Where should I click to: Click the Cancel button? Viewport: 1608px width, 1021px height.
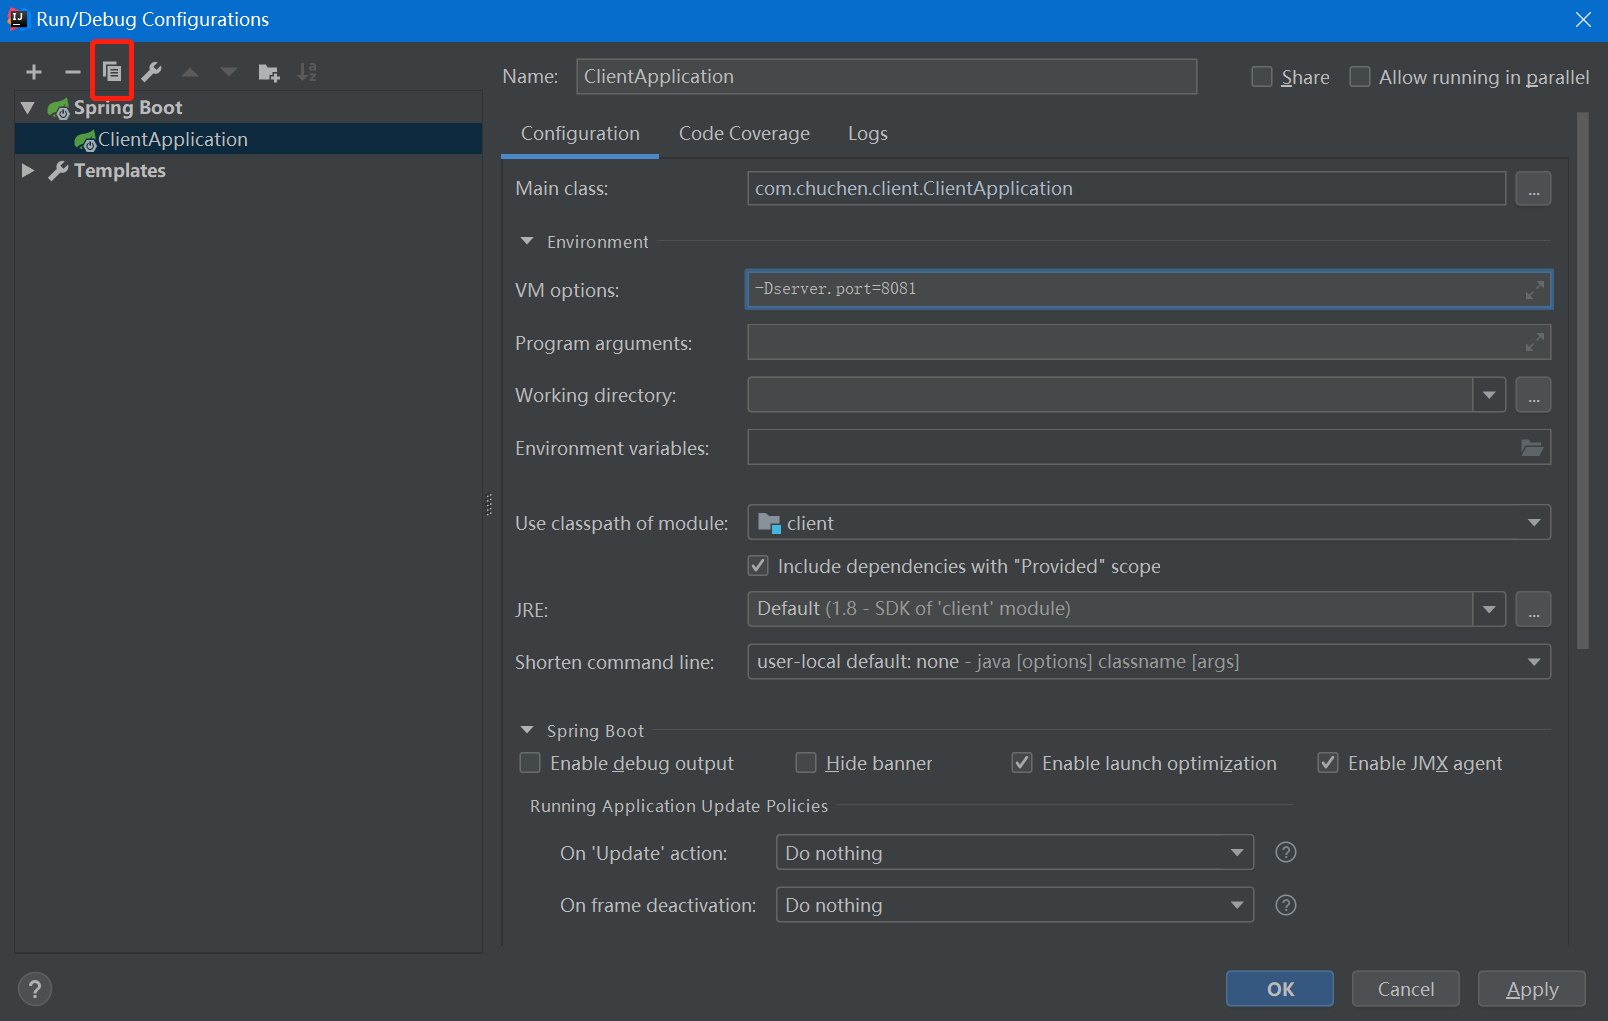(1405, 989)
